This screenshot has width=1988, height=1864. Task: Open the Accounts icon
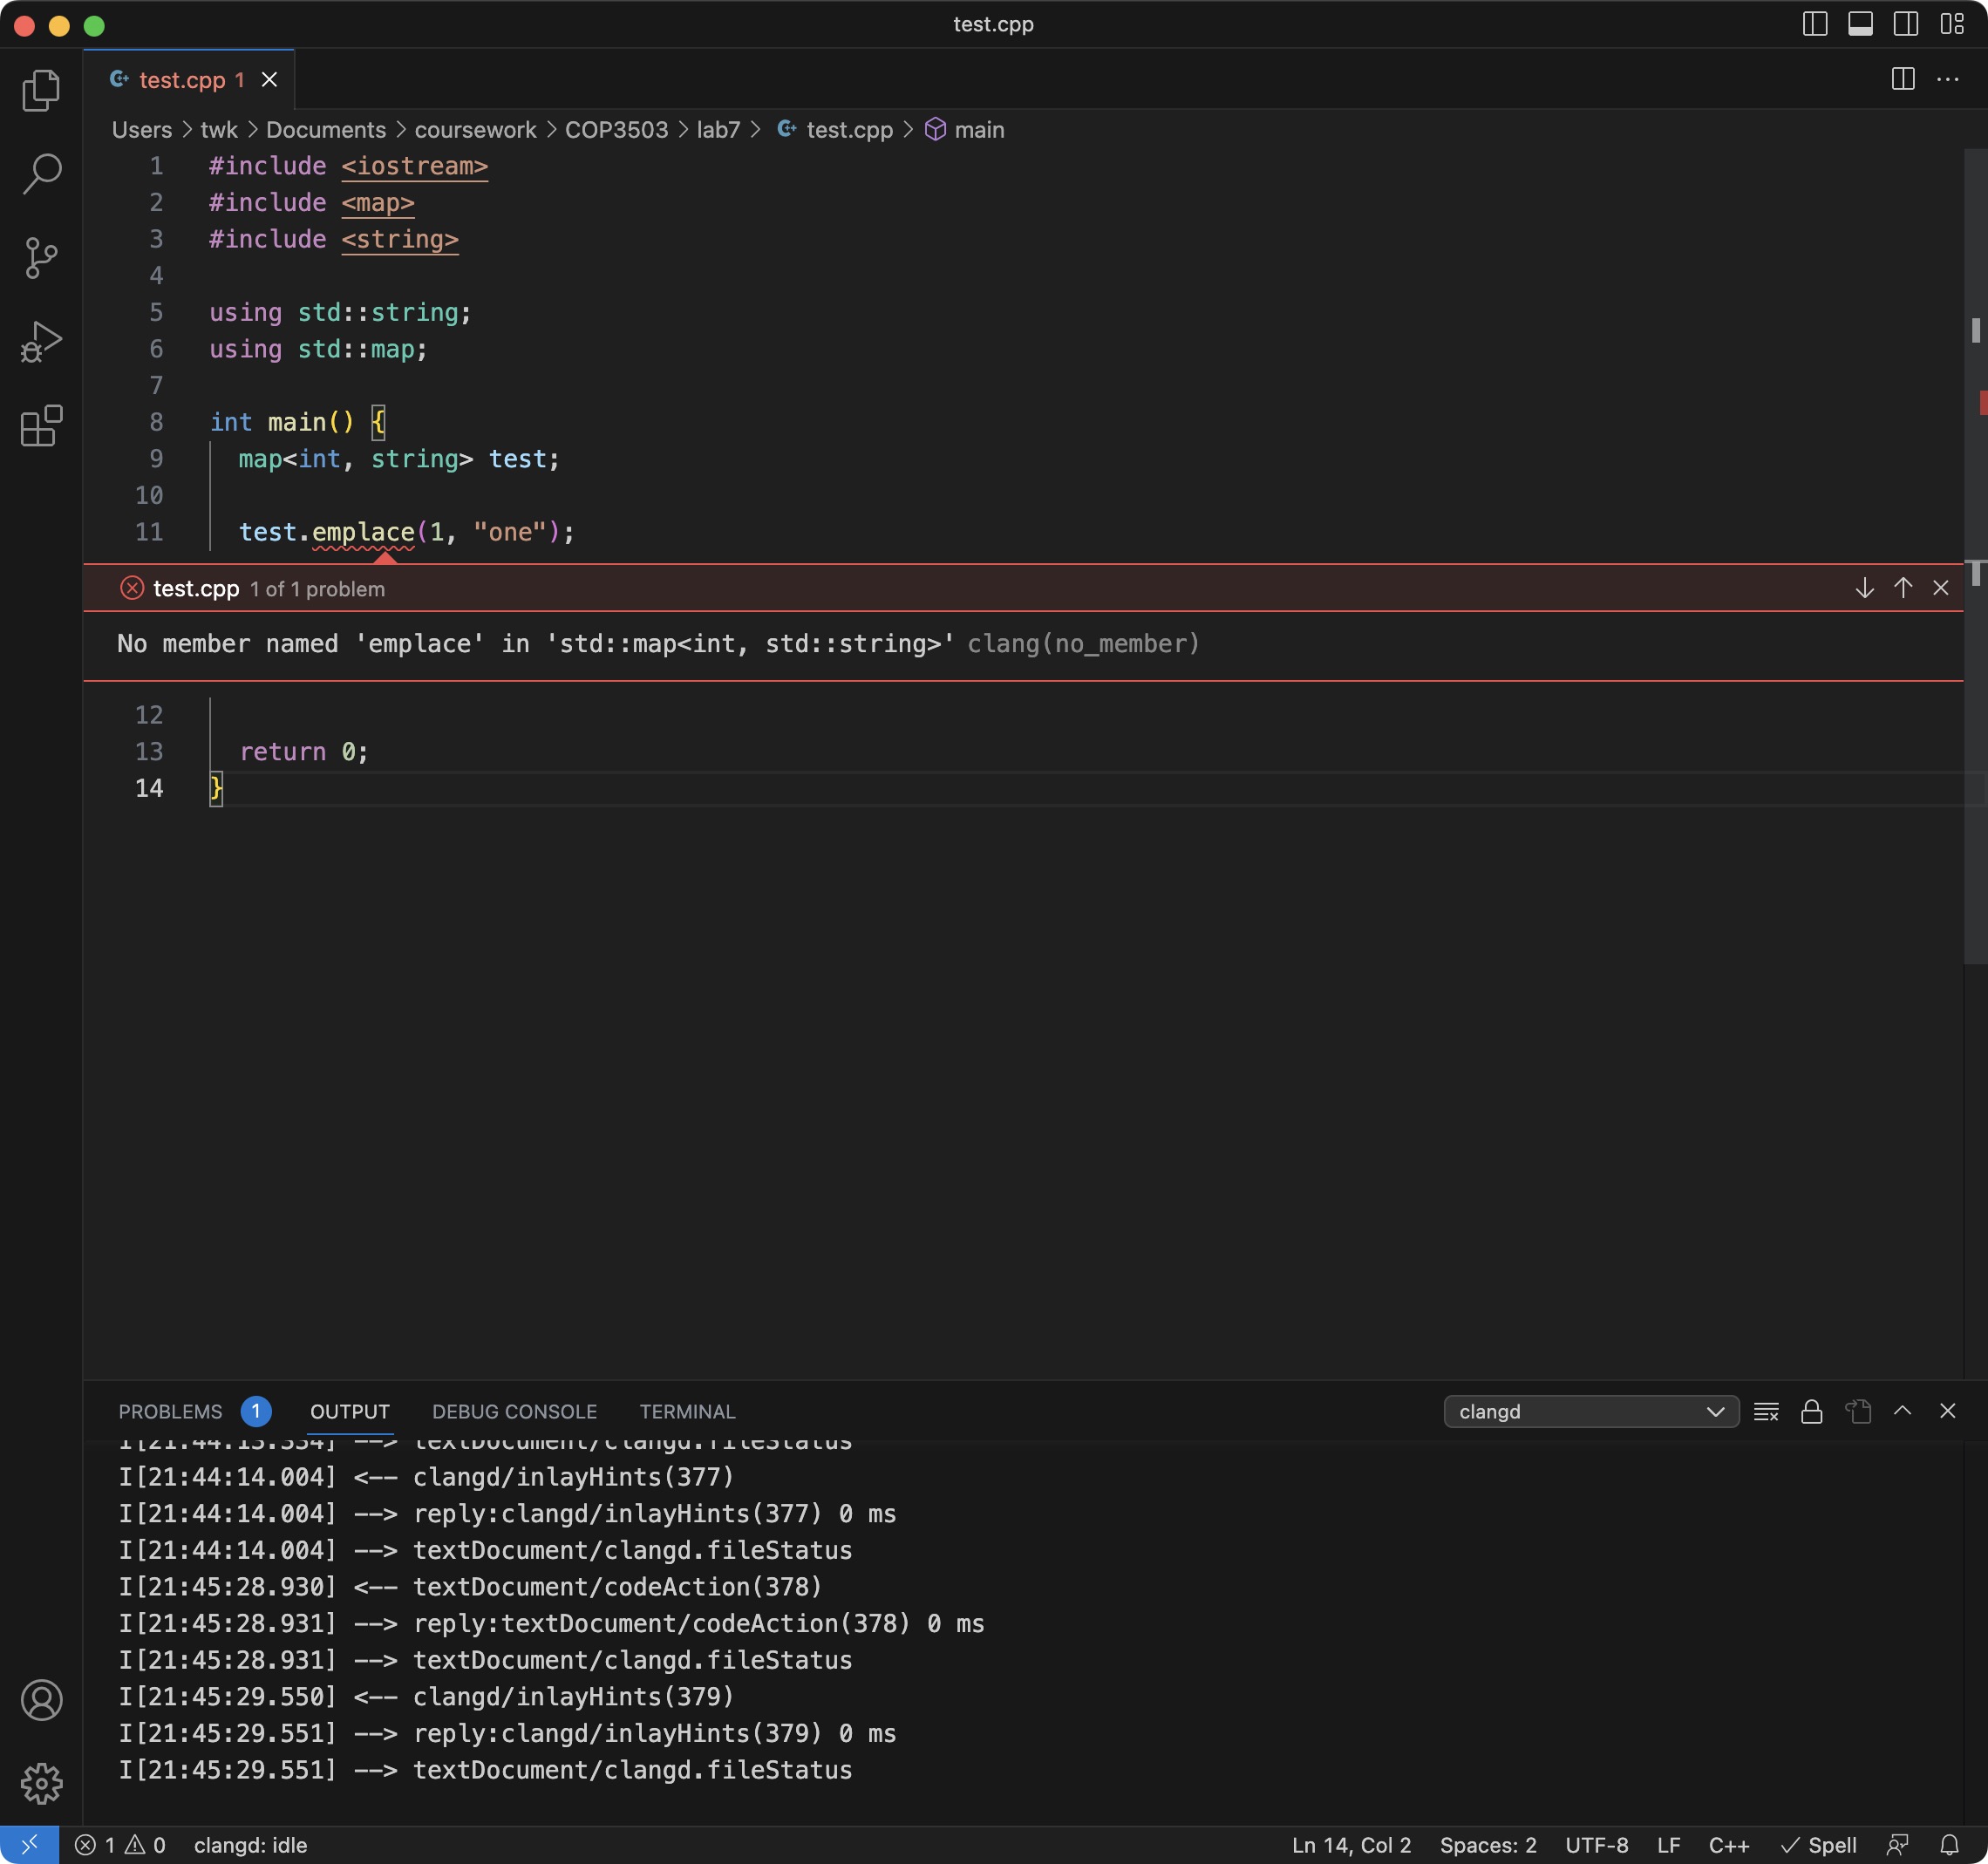[x=41, y=1699]
